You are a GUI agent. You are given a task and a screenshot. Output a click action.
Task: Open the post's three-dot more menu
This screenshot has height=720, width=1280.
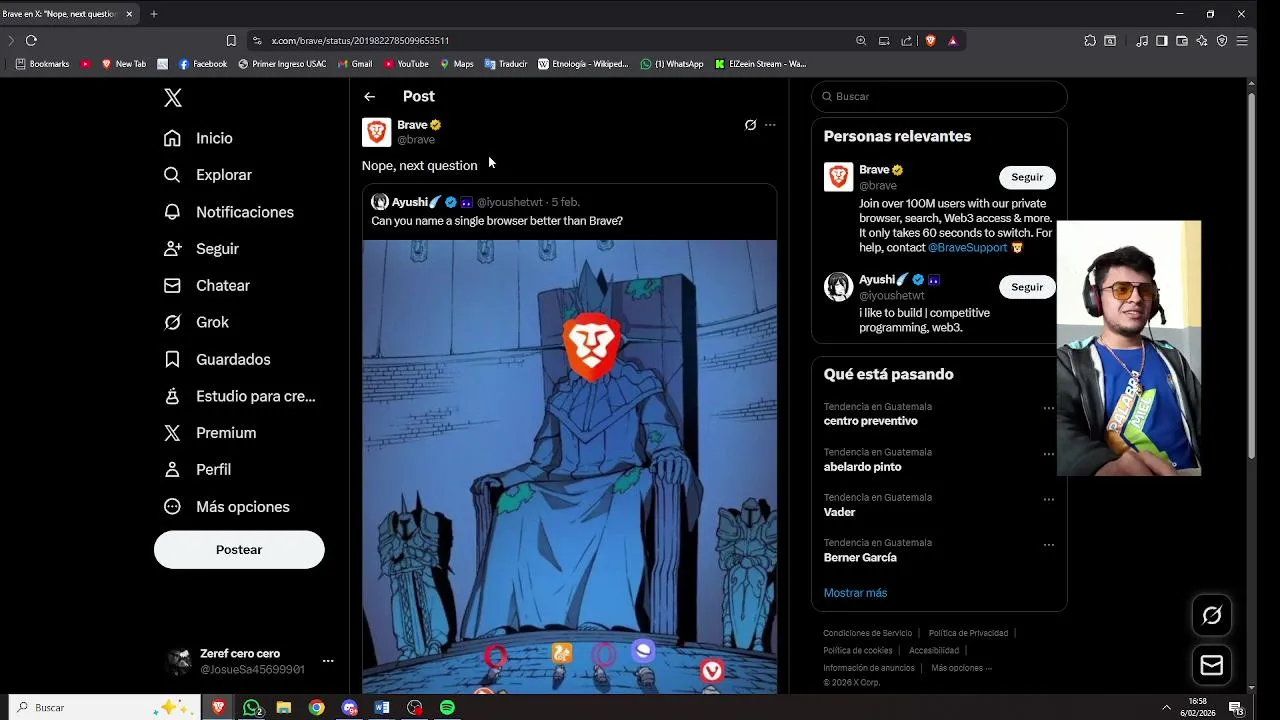770,125
